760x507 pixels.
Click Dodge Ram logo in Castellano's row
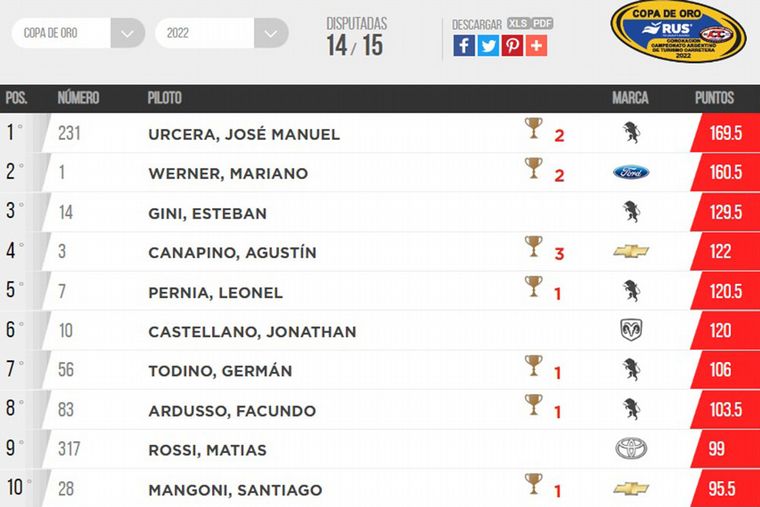pyautogui.click(x=631, y=331)
